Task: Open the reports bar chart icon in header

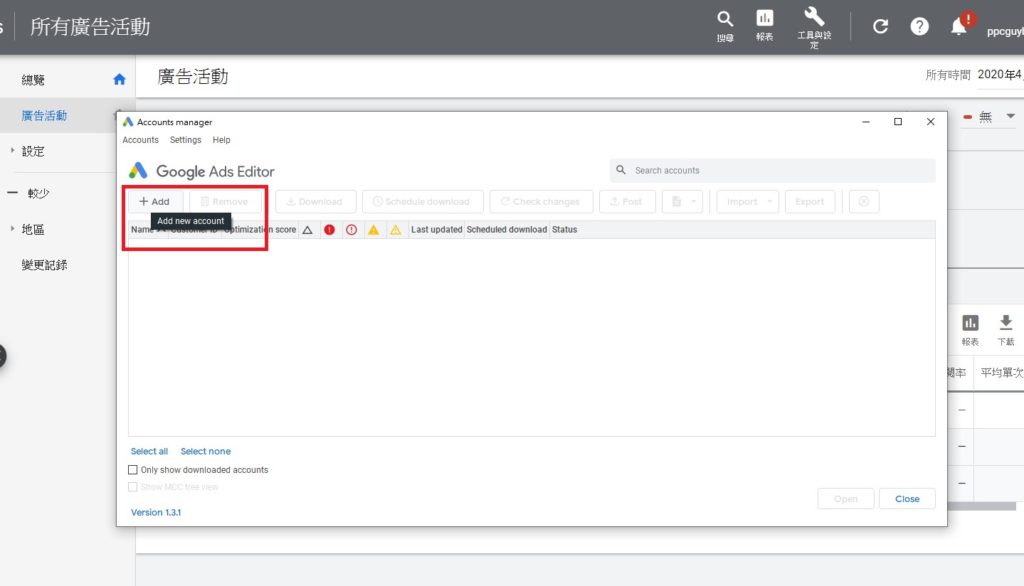Action: coord(765,19)
